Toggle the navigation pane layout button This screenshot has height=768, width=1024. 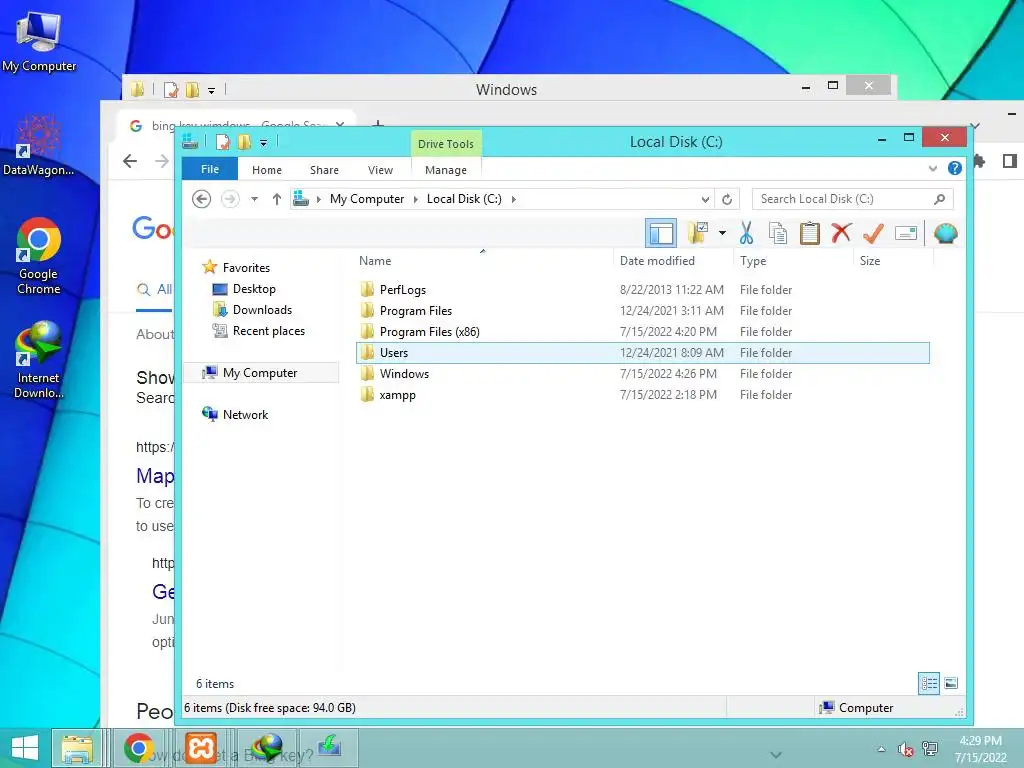pos(660,233)
